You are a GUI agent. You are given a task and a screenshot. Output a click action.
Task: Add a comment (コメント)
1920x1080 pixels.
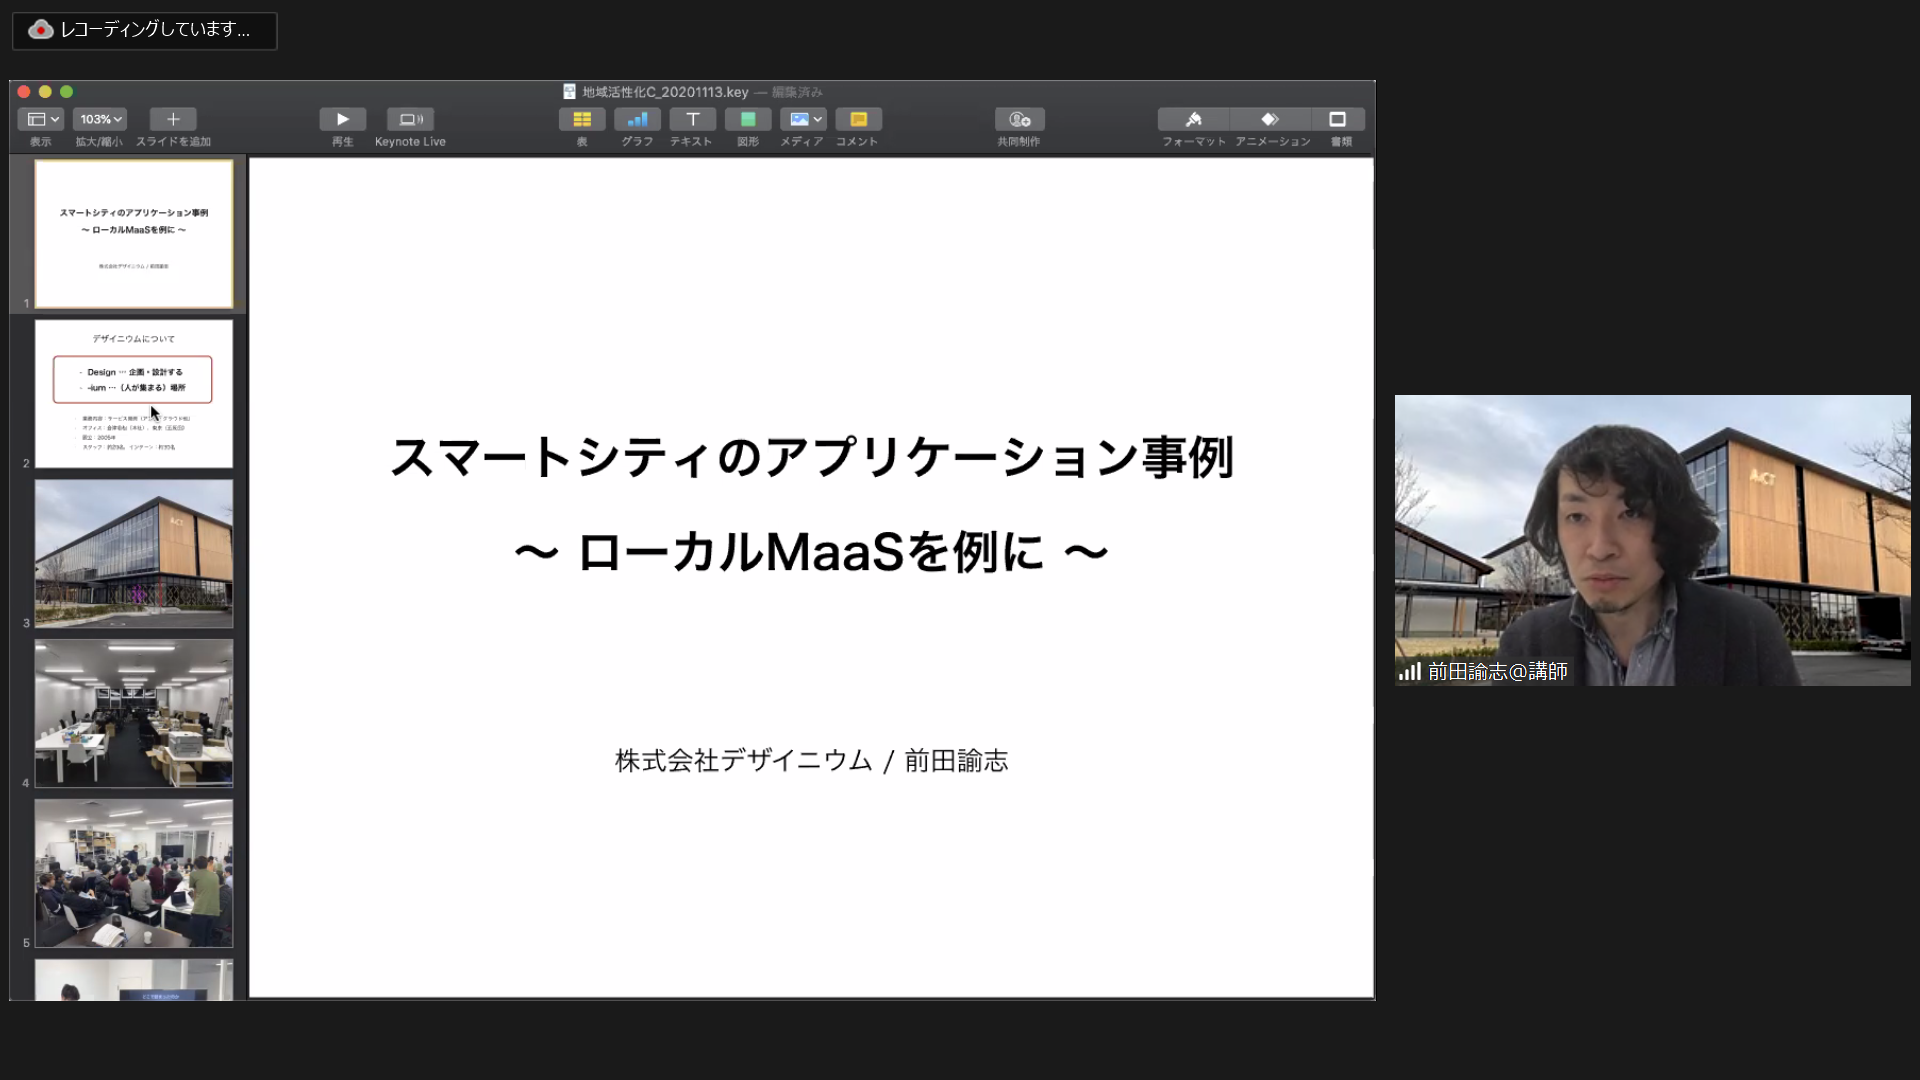pyautogui.click(x=858, y=119)
